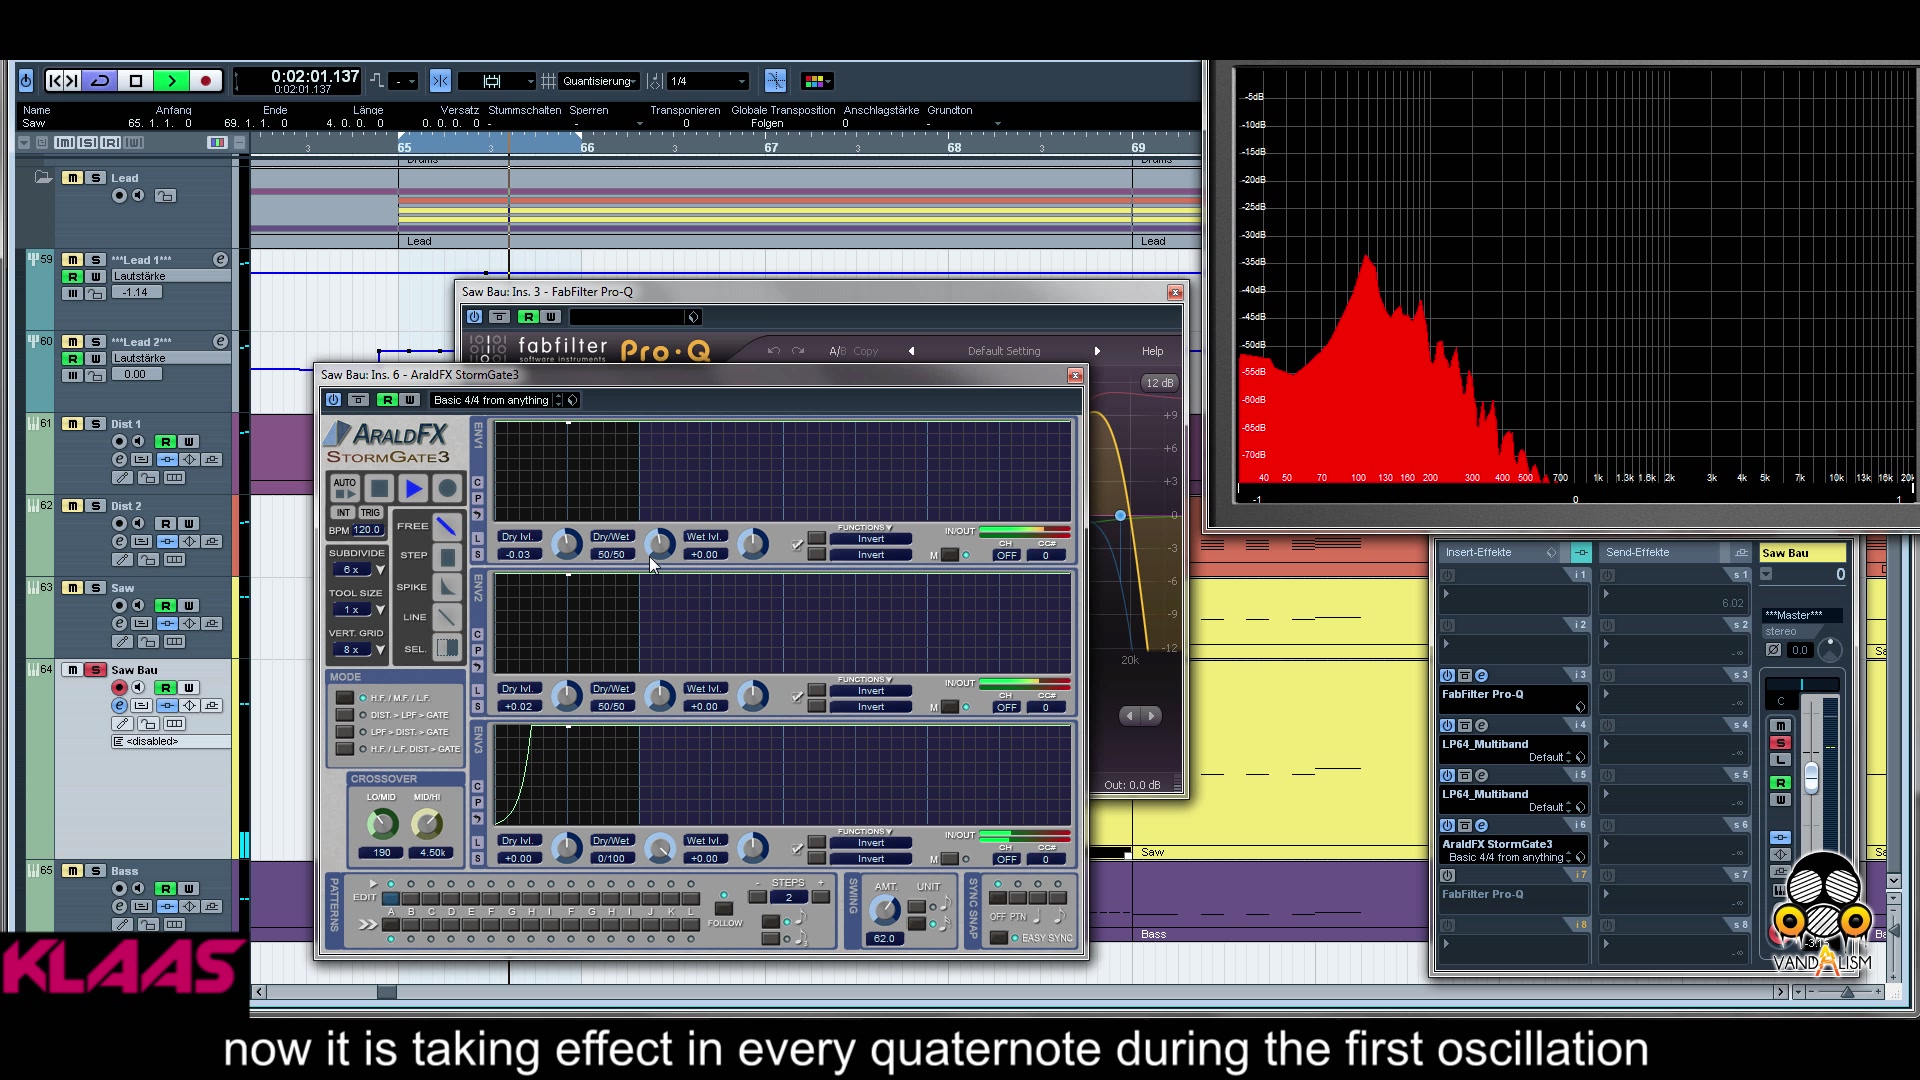Image resolution: width=1920 pixels, height=1080 pixels.
Task: Open the VERT. GRID 8 x dropdown
Action: (x=358, y=650)
